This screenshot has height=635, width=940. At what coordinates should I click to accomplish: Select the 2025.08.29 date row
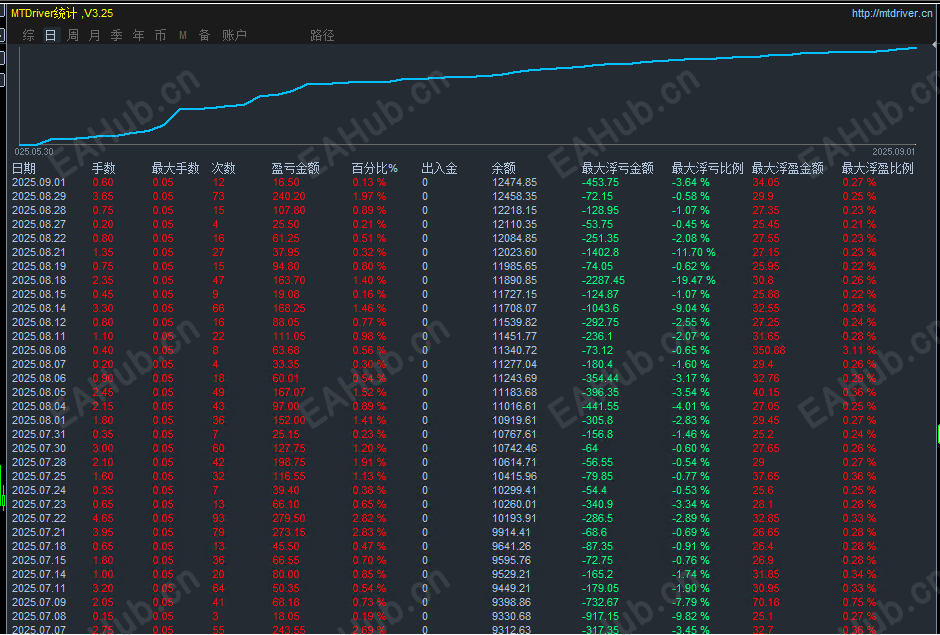pos(39,196)
